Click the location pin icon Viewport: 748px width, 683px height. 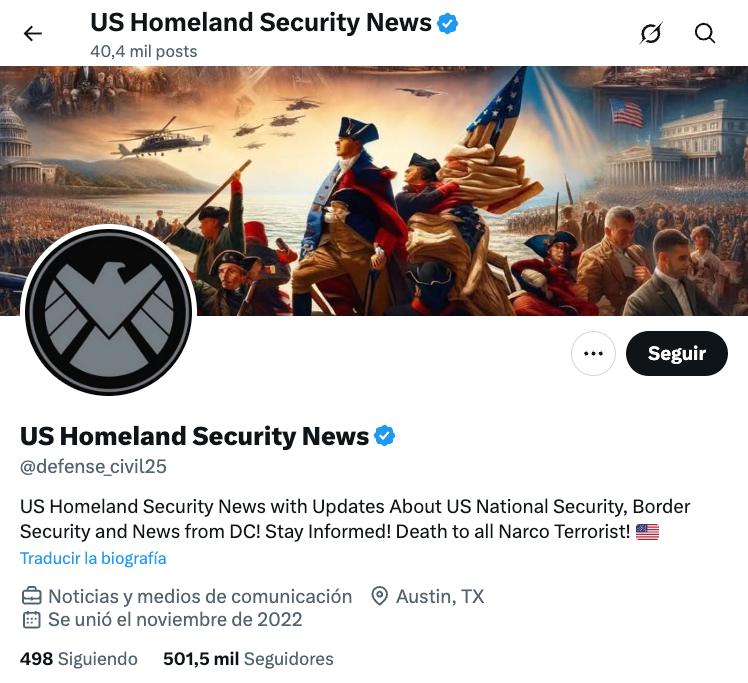click(x=379, y=596)
